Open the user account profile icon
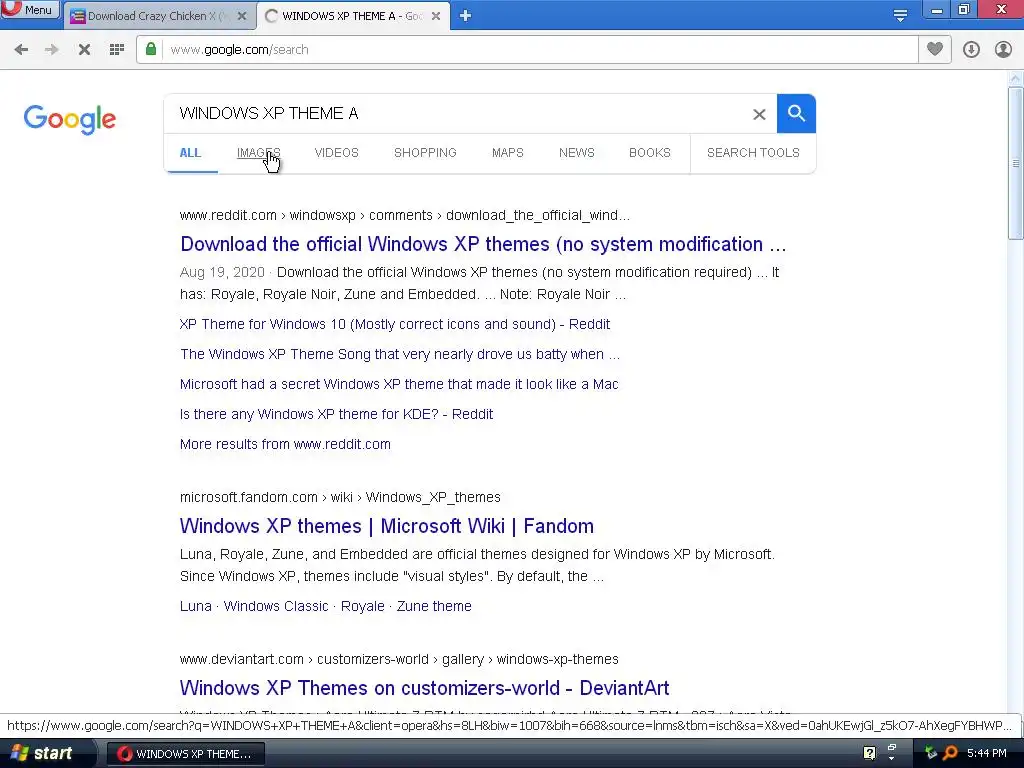 (1003, 50)
